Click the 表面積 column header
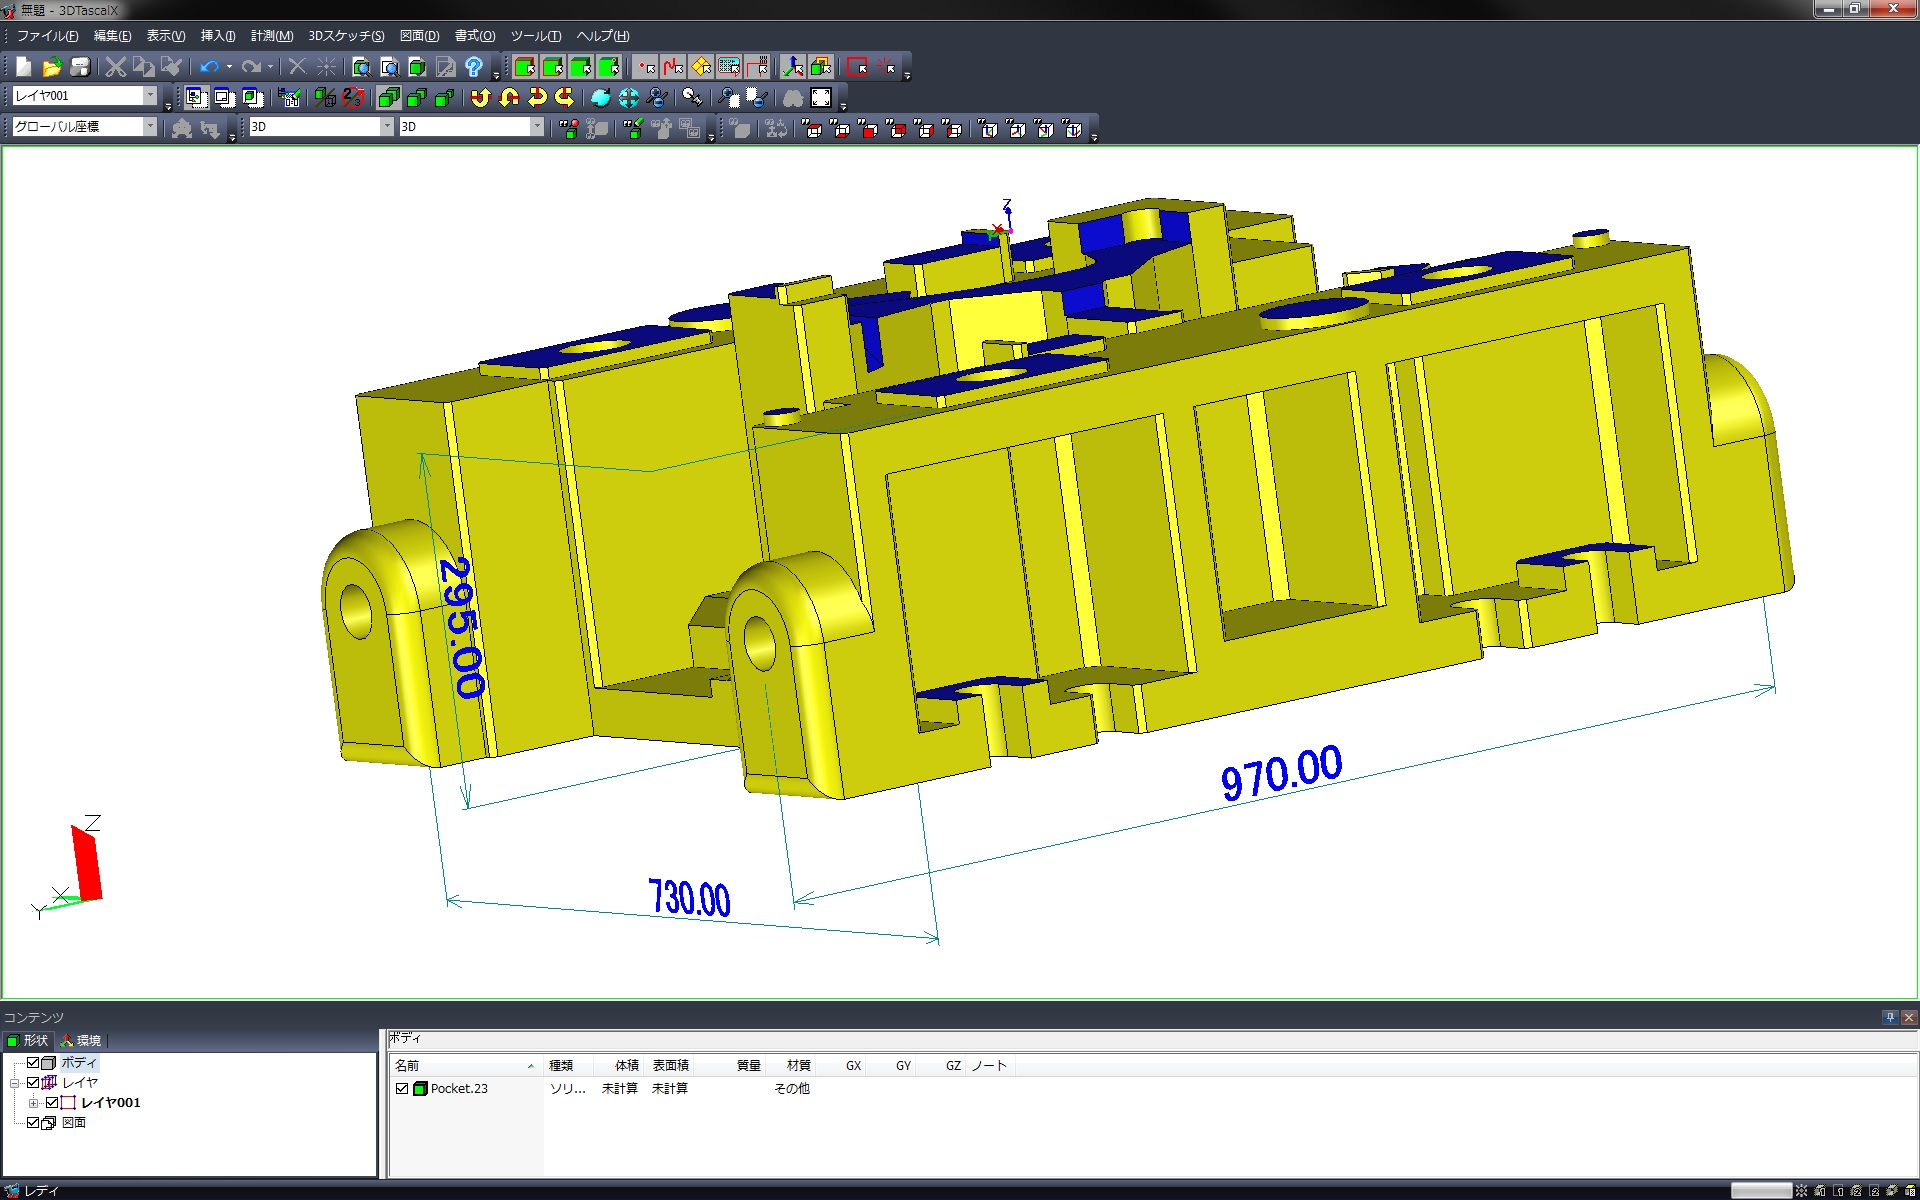The width and height of the screenshot is (1920, 1200). coord(670,1065)
